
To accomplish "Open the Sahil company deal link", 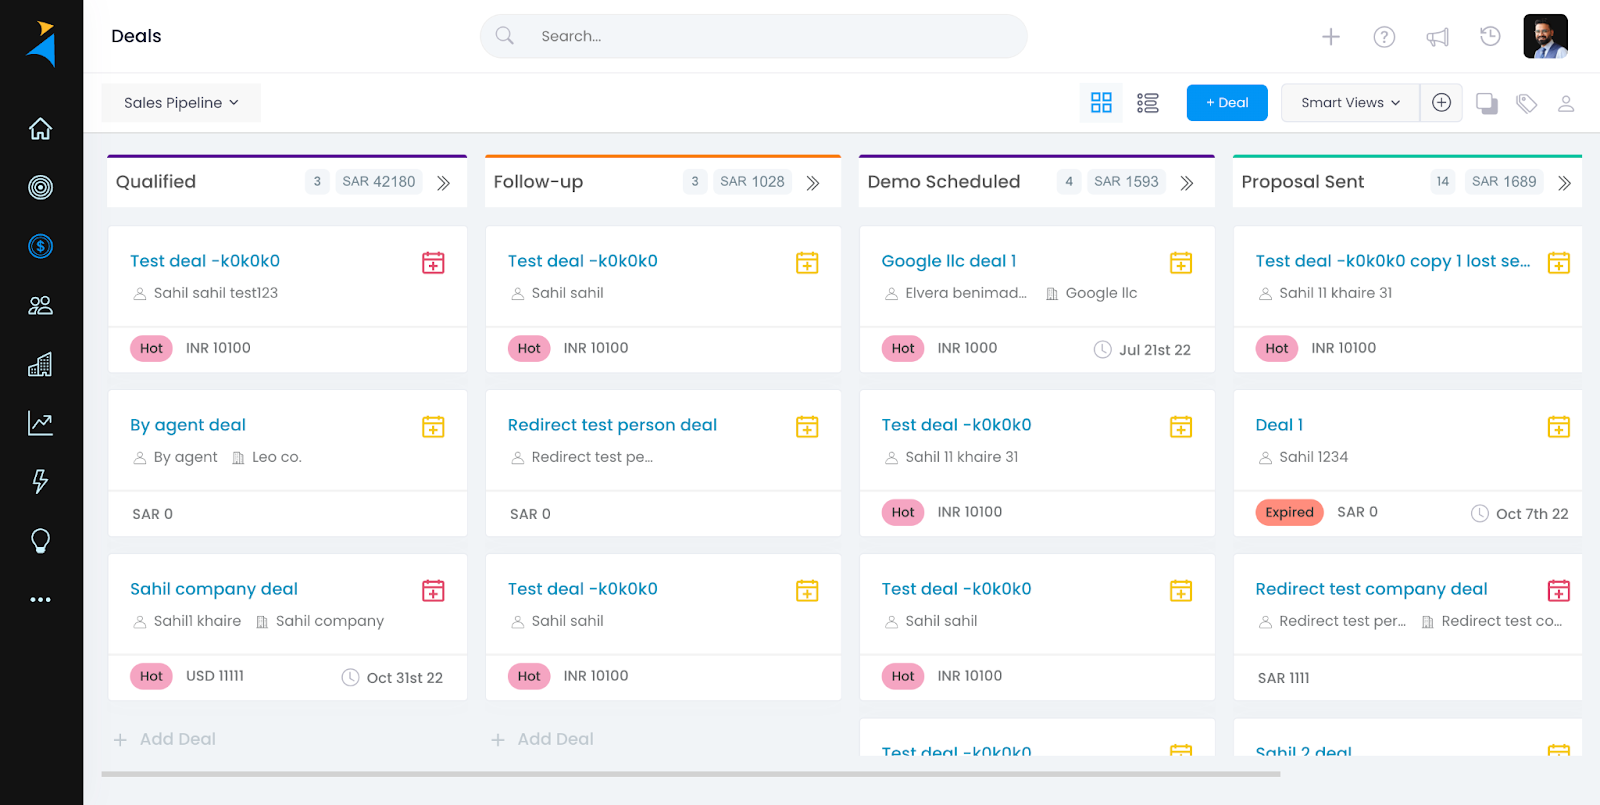I will click(x=214, y=589).
